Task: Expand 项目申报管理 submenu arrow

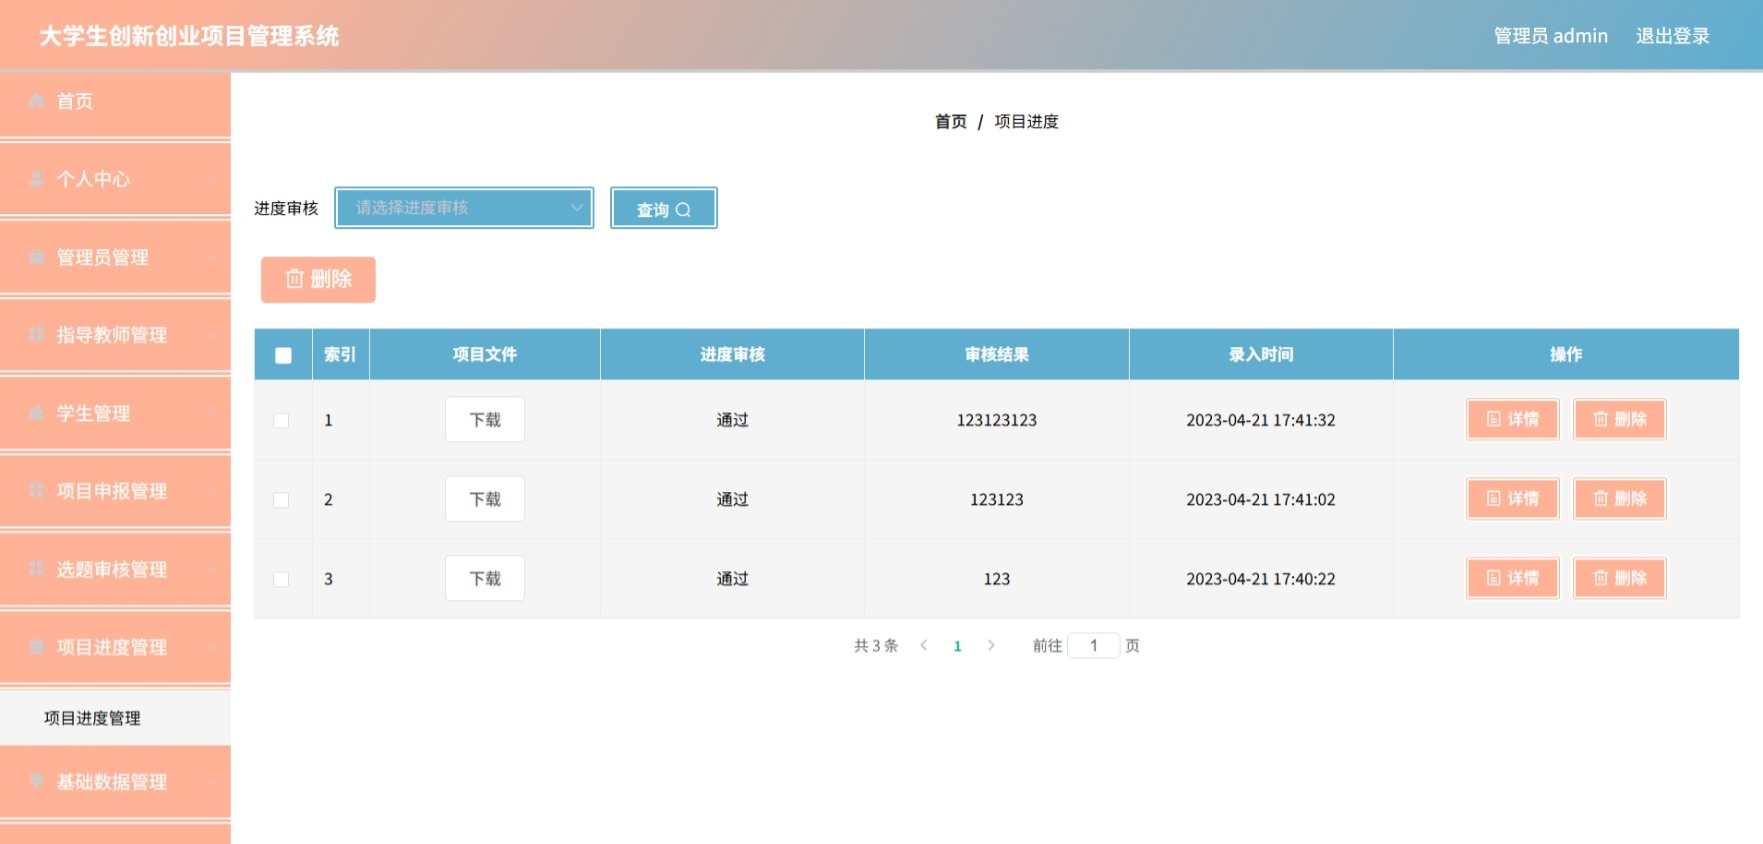Action: coord(212,492)
